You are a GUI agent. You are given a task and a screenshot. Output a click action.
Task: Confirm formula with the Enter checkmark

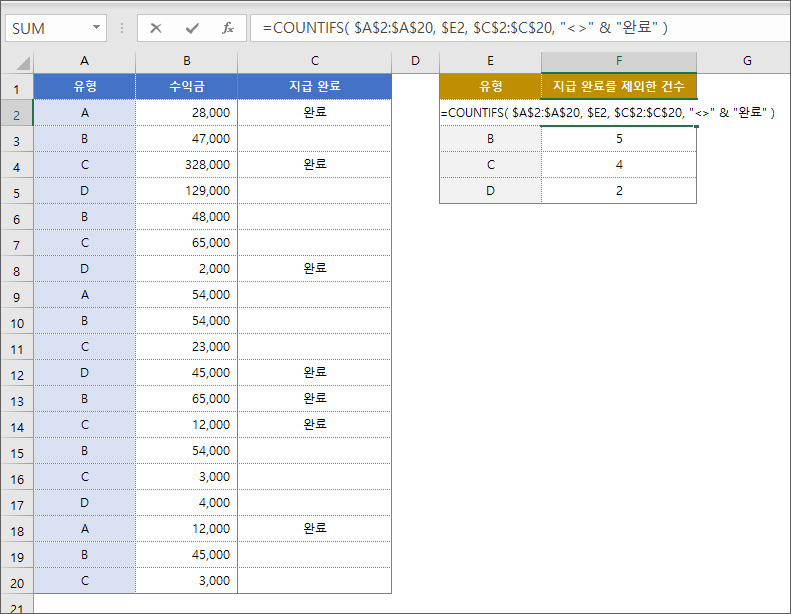[192, 28]
